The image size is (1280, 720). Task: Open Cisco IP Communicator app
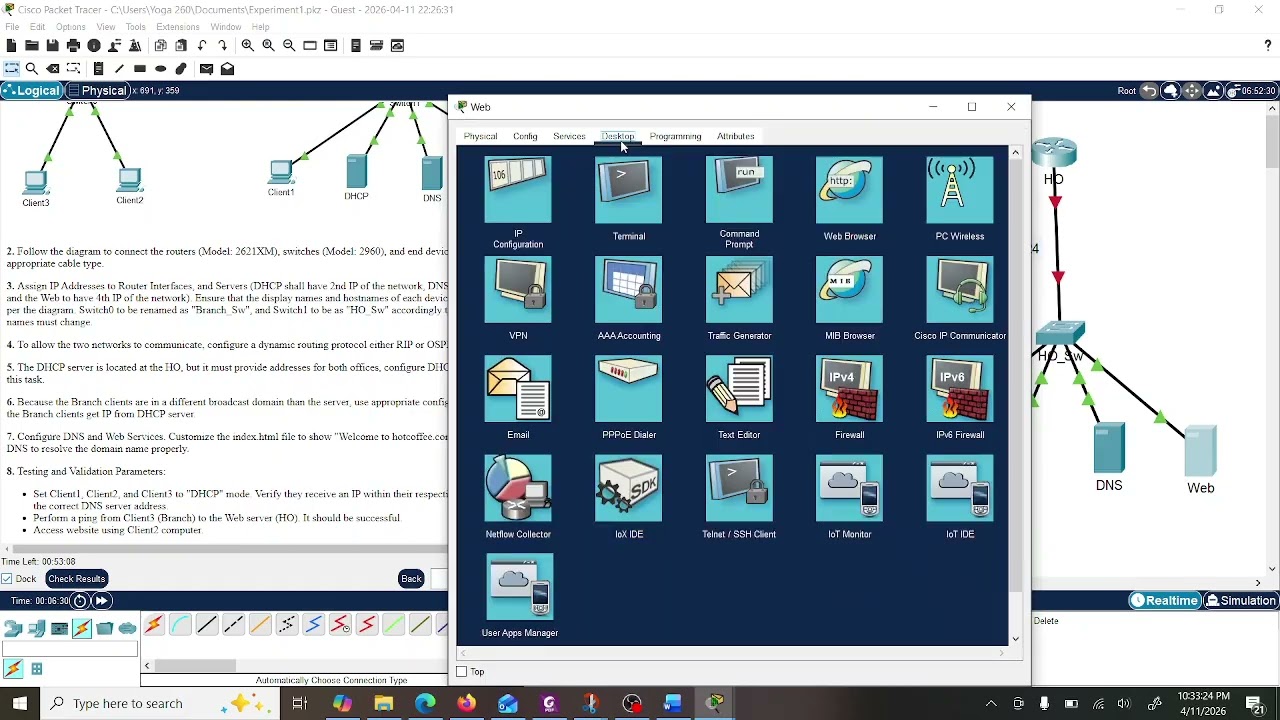pos(960,290)
